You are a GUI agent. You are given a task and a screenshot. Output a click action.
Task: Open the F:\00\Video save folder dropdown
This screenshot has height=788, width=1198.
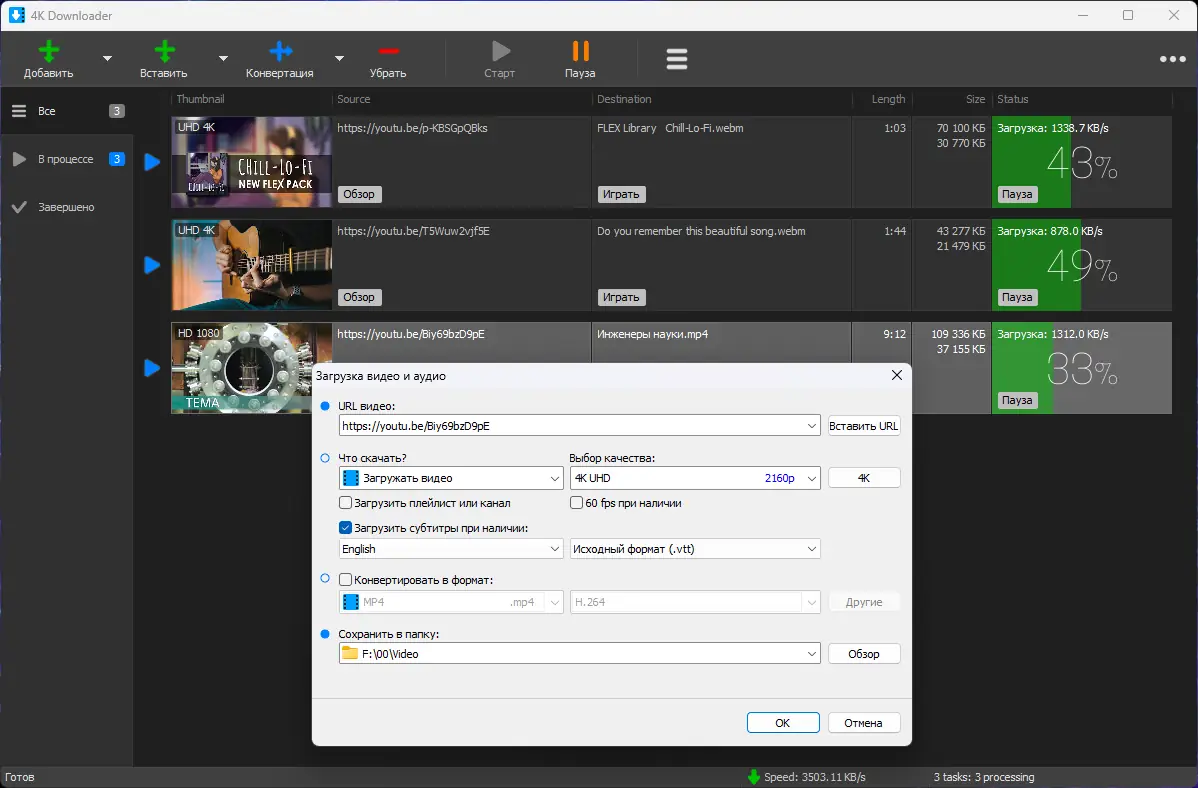811,653
